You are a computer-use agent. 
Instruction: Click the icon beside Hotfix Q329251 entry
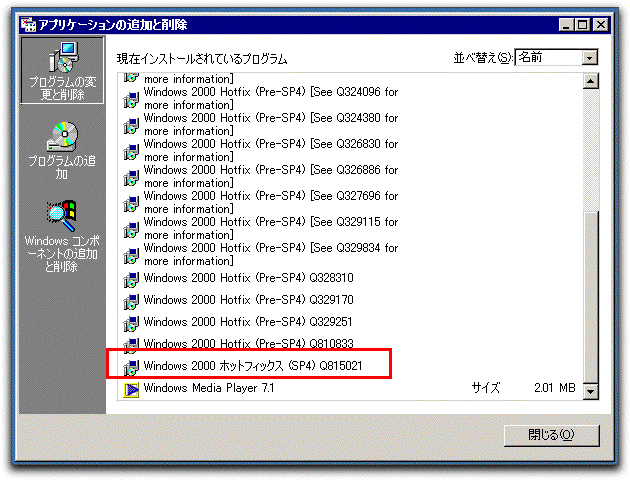131,323
